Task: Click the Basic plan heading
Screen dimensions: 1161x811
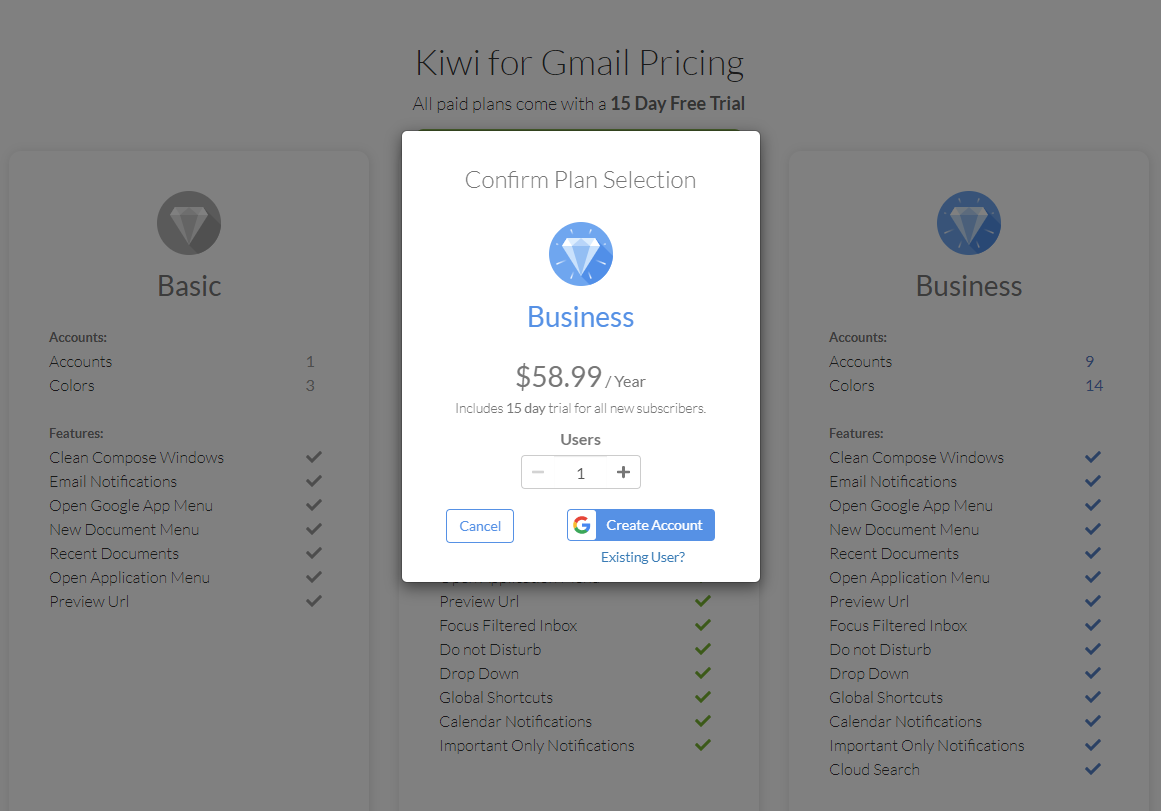Action: (x=189, y=286)
